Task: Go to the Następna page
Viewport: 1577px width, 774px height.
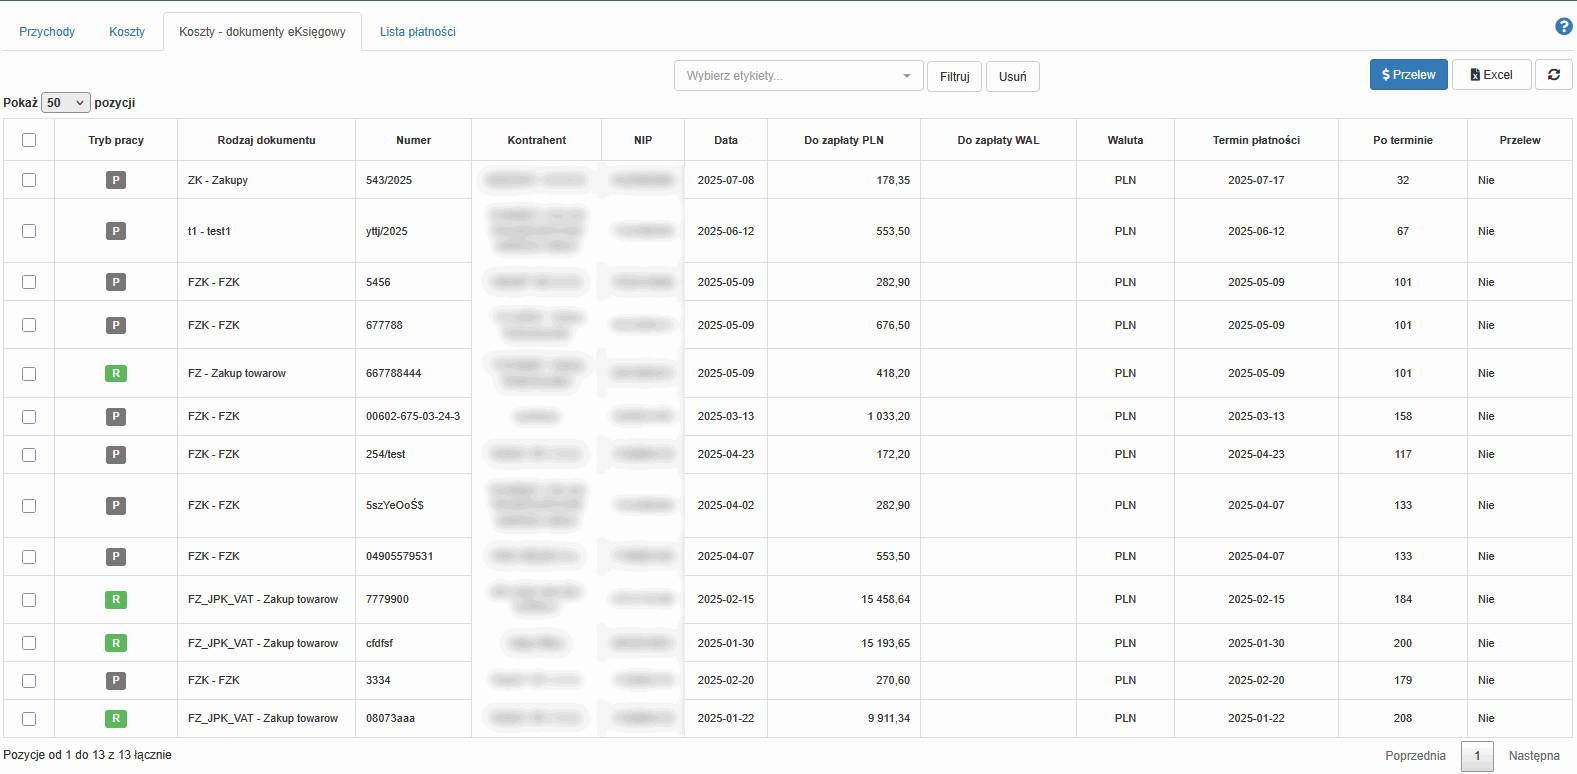Action: pos(1533,756)
